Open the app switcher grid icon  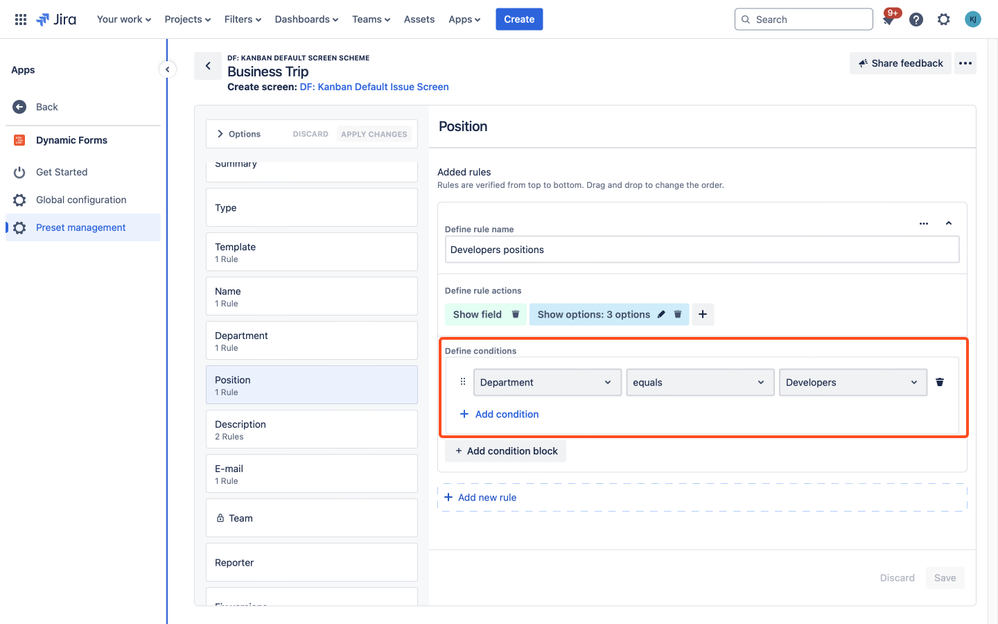tap(20, 19)
